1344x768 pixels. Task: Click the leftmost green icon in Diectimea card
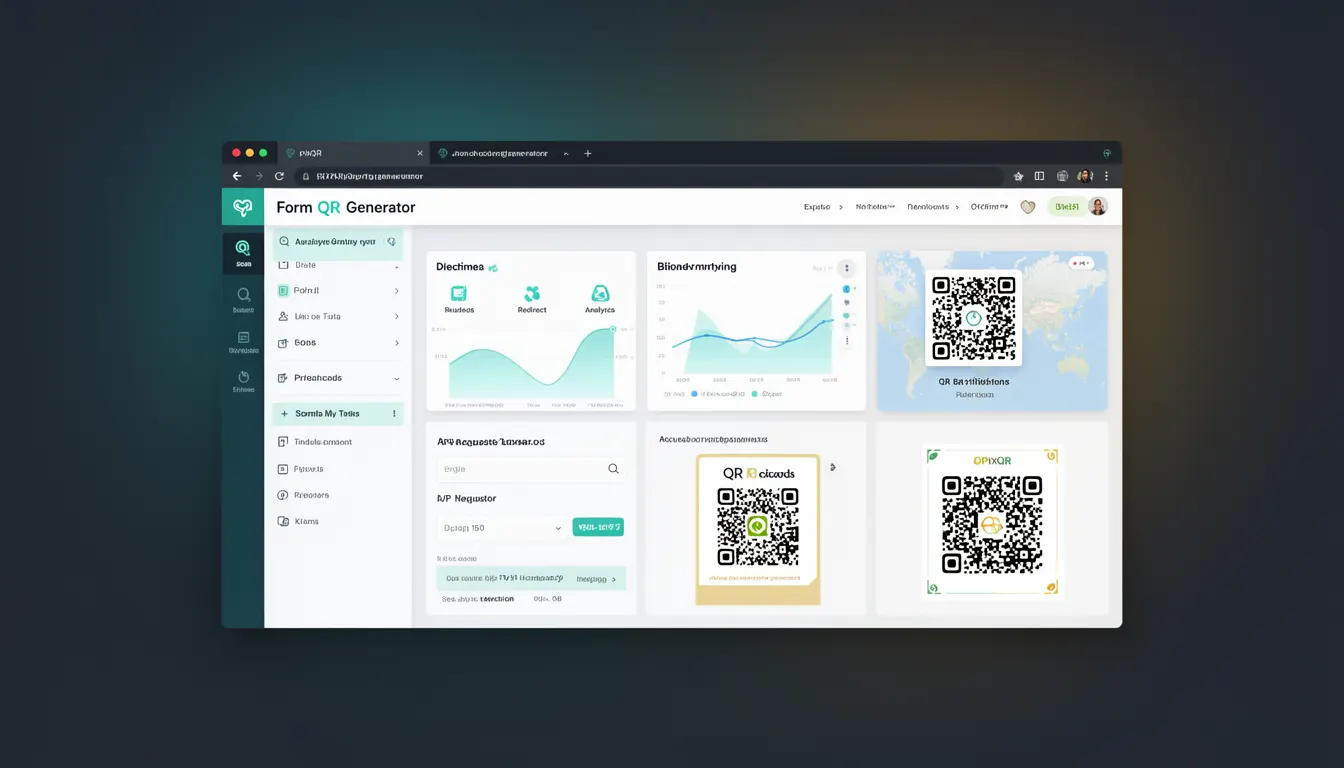click(x=459, y=293)
